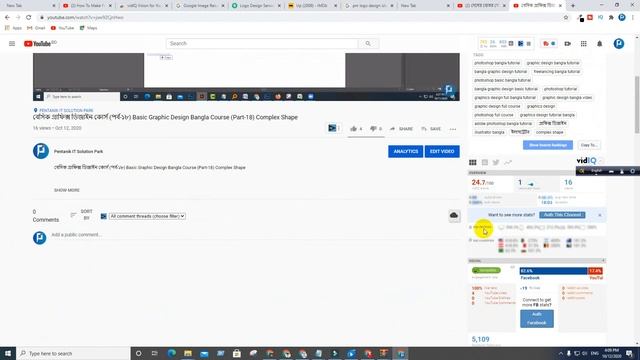The height and width of the screenshot is (360, 640).
Task: Click the Auth This Channel button
Action: 562,215
